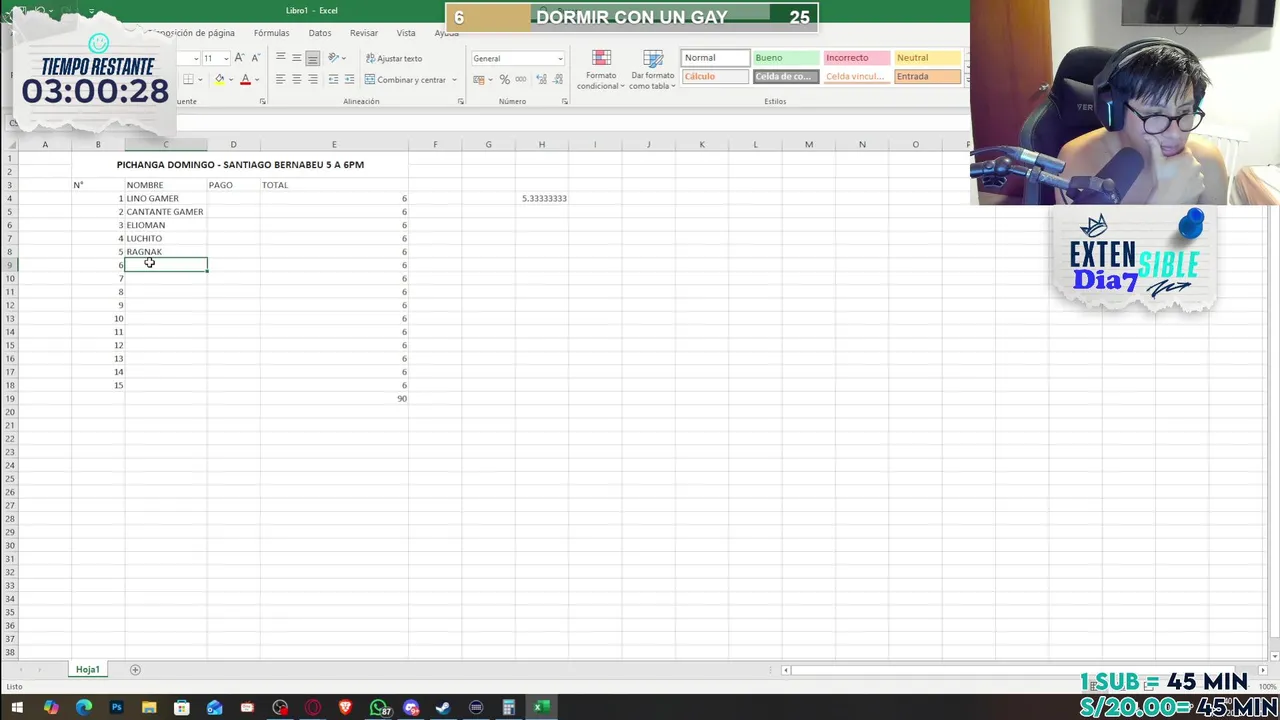Apply the Bueno cell style
Viewport: 1280px width, 720px height.
click(x=785, y=58)
